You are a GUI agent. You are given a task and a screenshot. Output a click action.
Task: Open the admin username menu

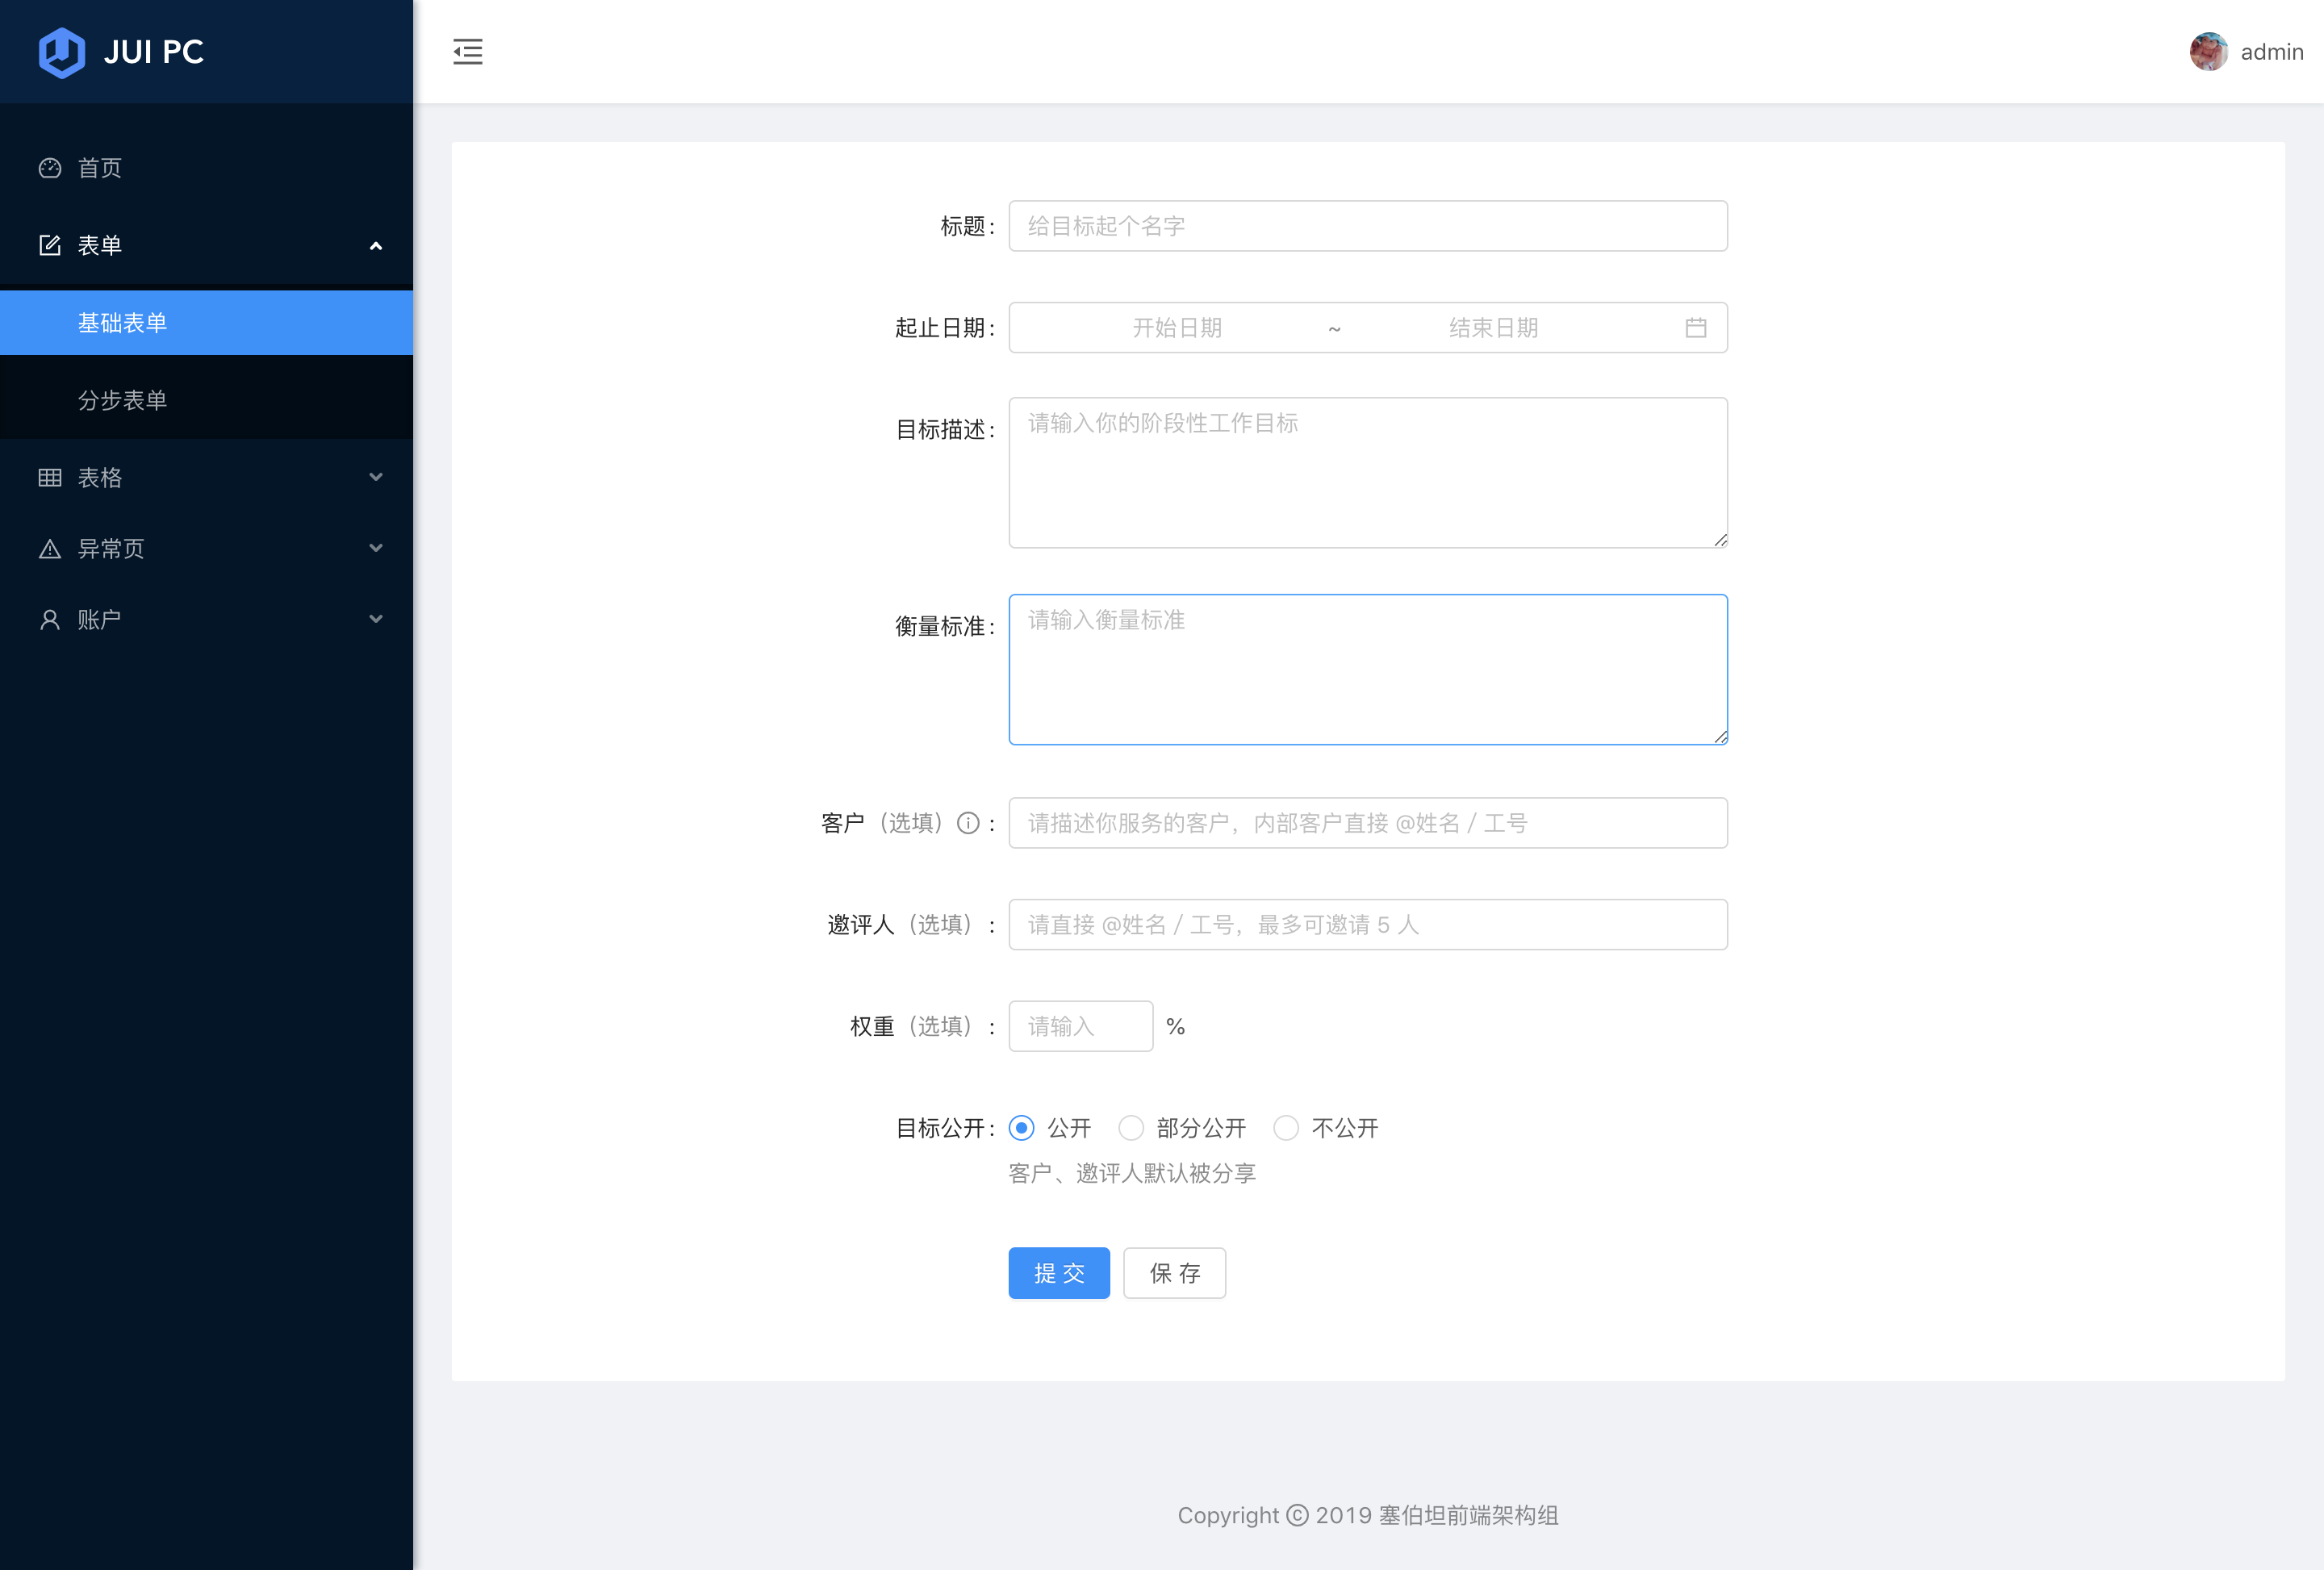(2272, 52)
